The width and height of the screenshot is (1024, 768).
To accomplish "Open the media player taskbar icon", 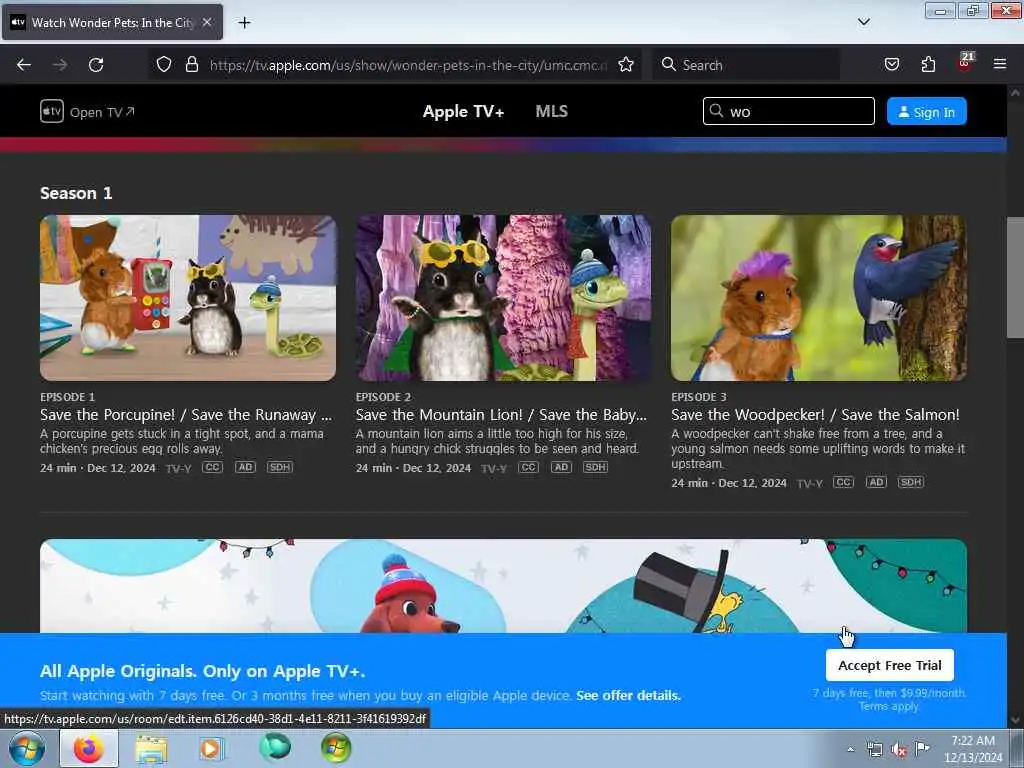I will tap(210, 748).
